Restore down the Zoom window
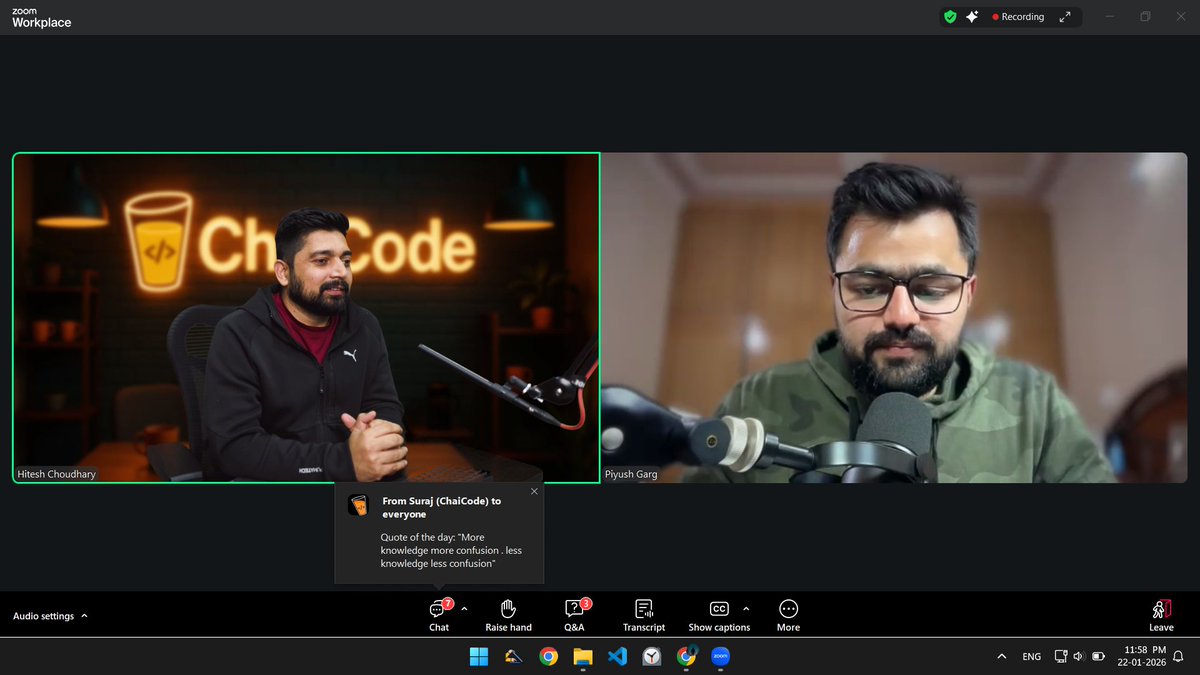The image size is (1200, 675). point(1145,17)
